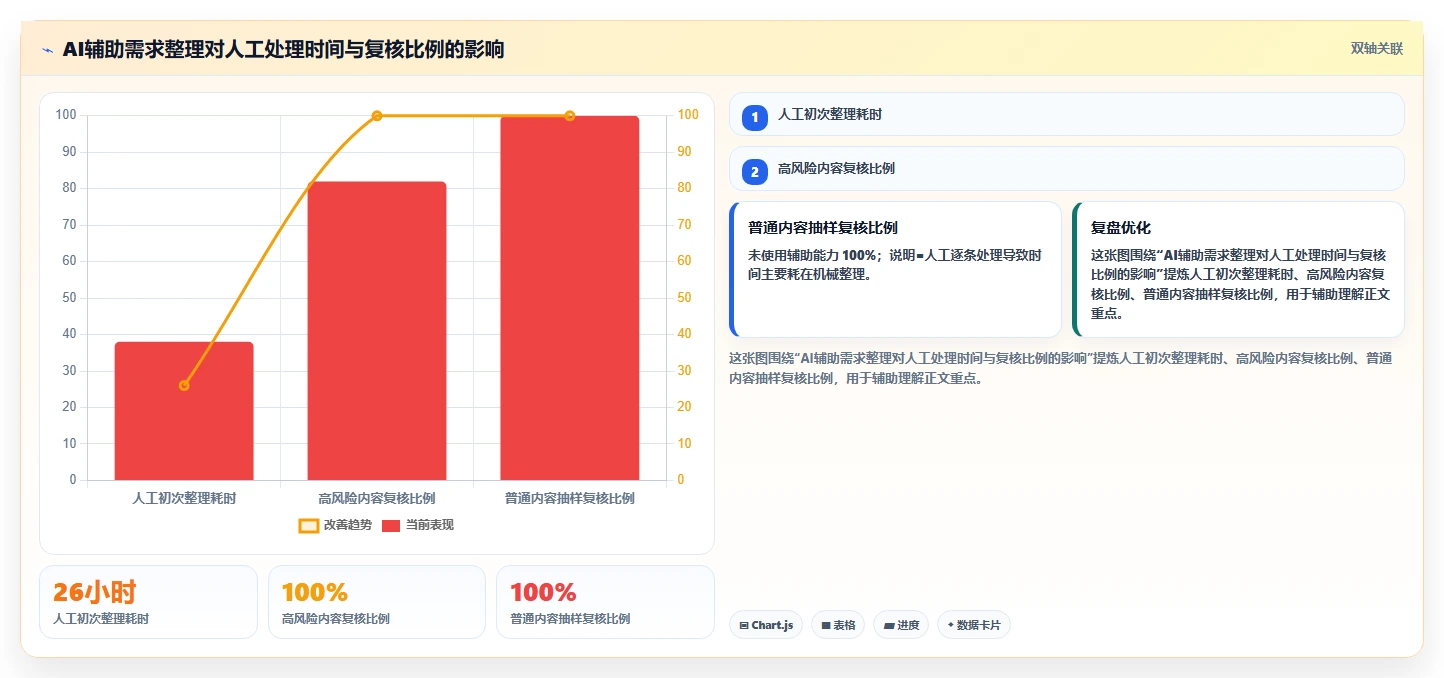This screenshot has height=678, width=1444.
Task: Click the orange 改善趋势 legend swatch
Action: pyautogui.click(x=309, y=525)
